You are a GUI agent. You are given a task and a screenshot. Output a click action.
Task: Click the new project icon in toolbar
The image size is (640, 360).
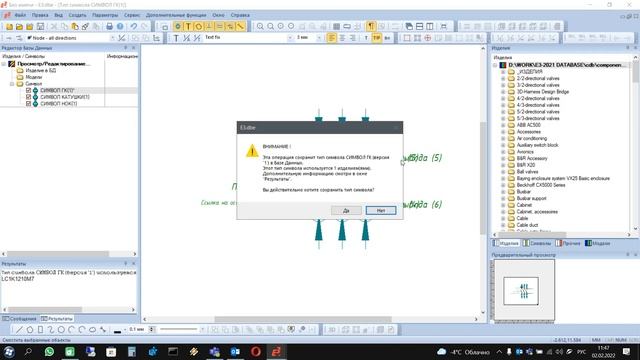(9, 27)
